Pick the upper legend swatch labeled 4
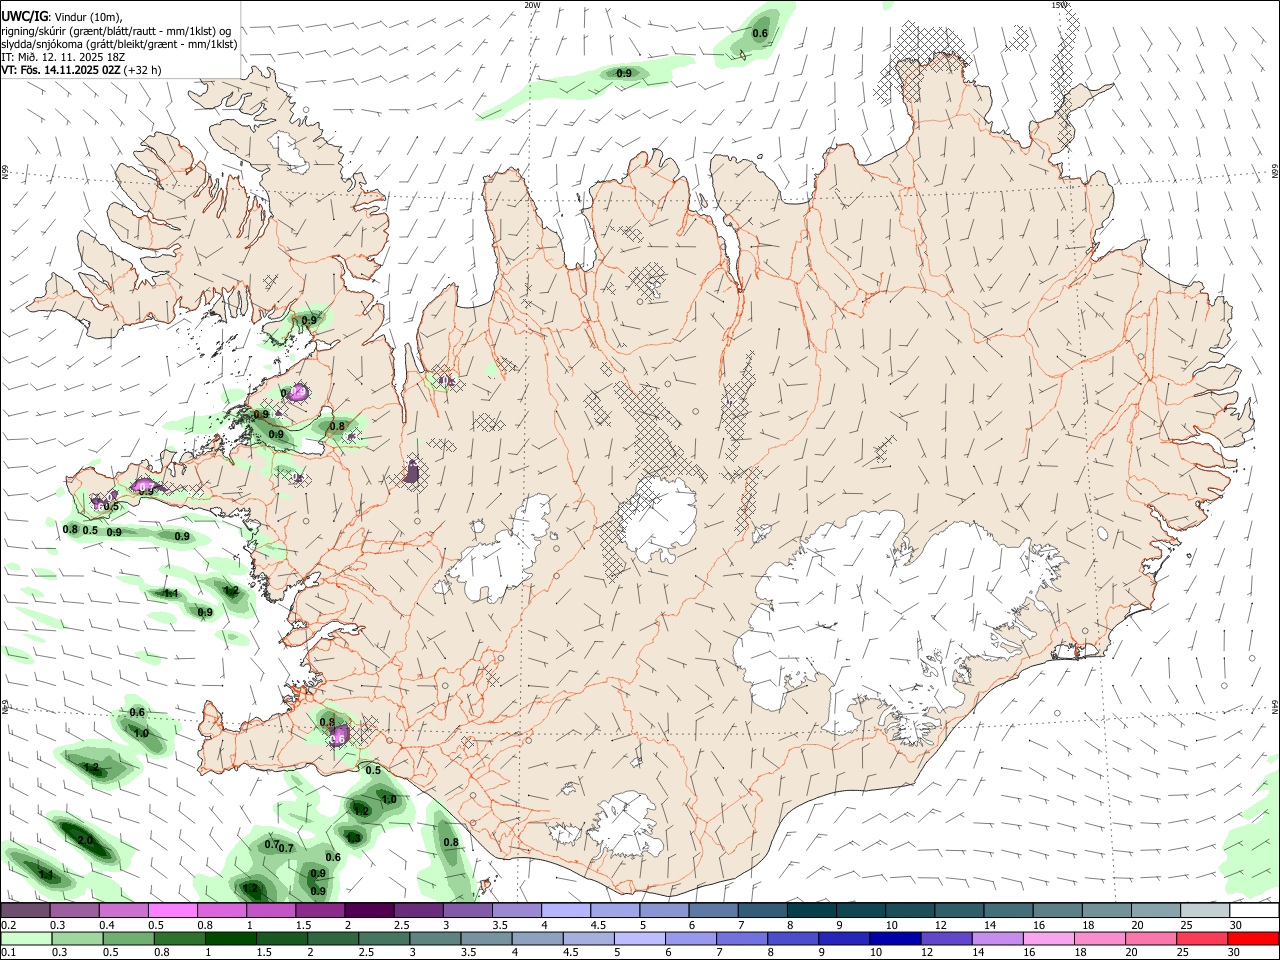The width and height of the screenshot is (1280, 960). tap(566, 911)
